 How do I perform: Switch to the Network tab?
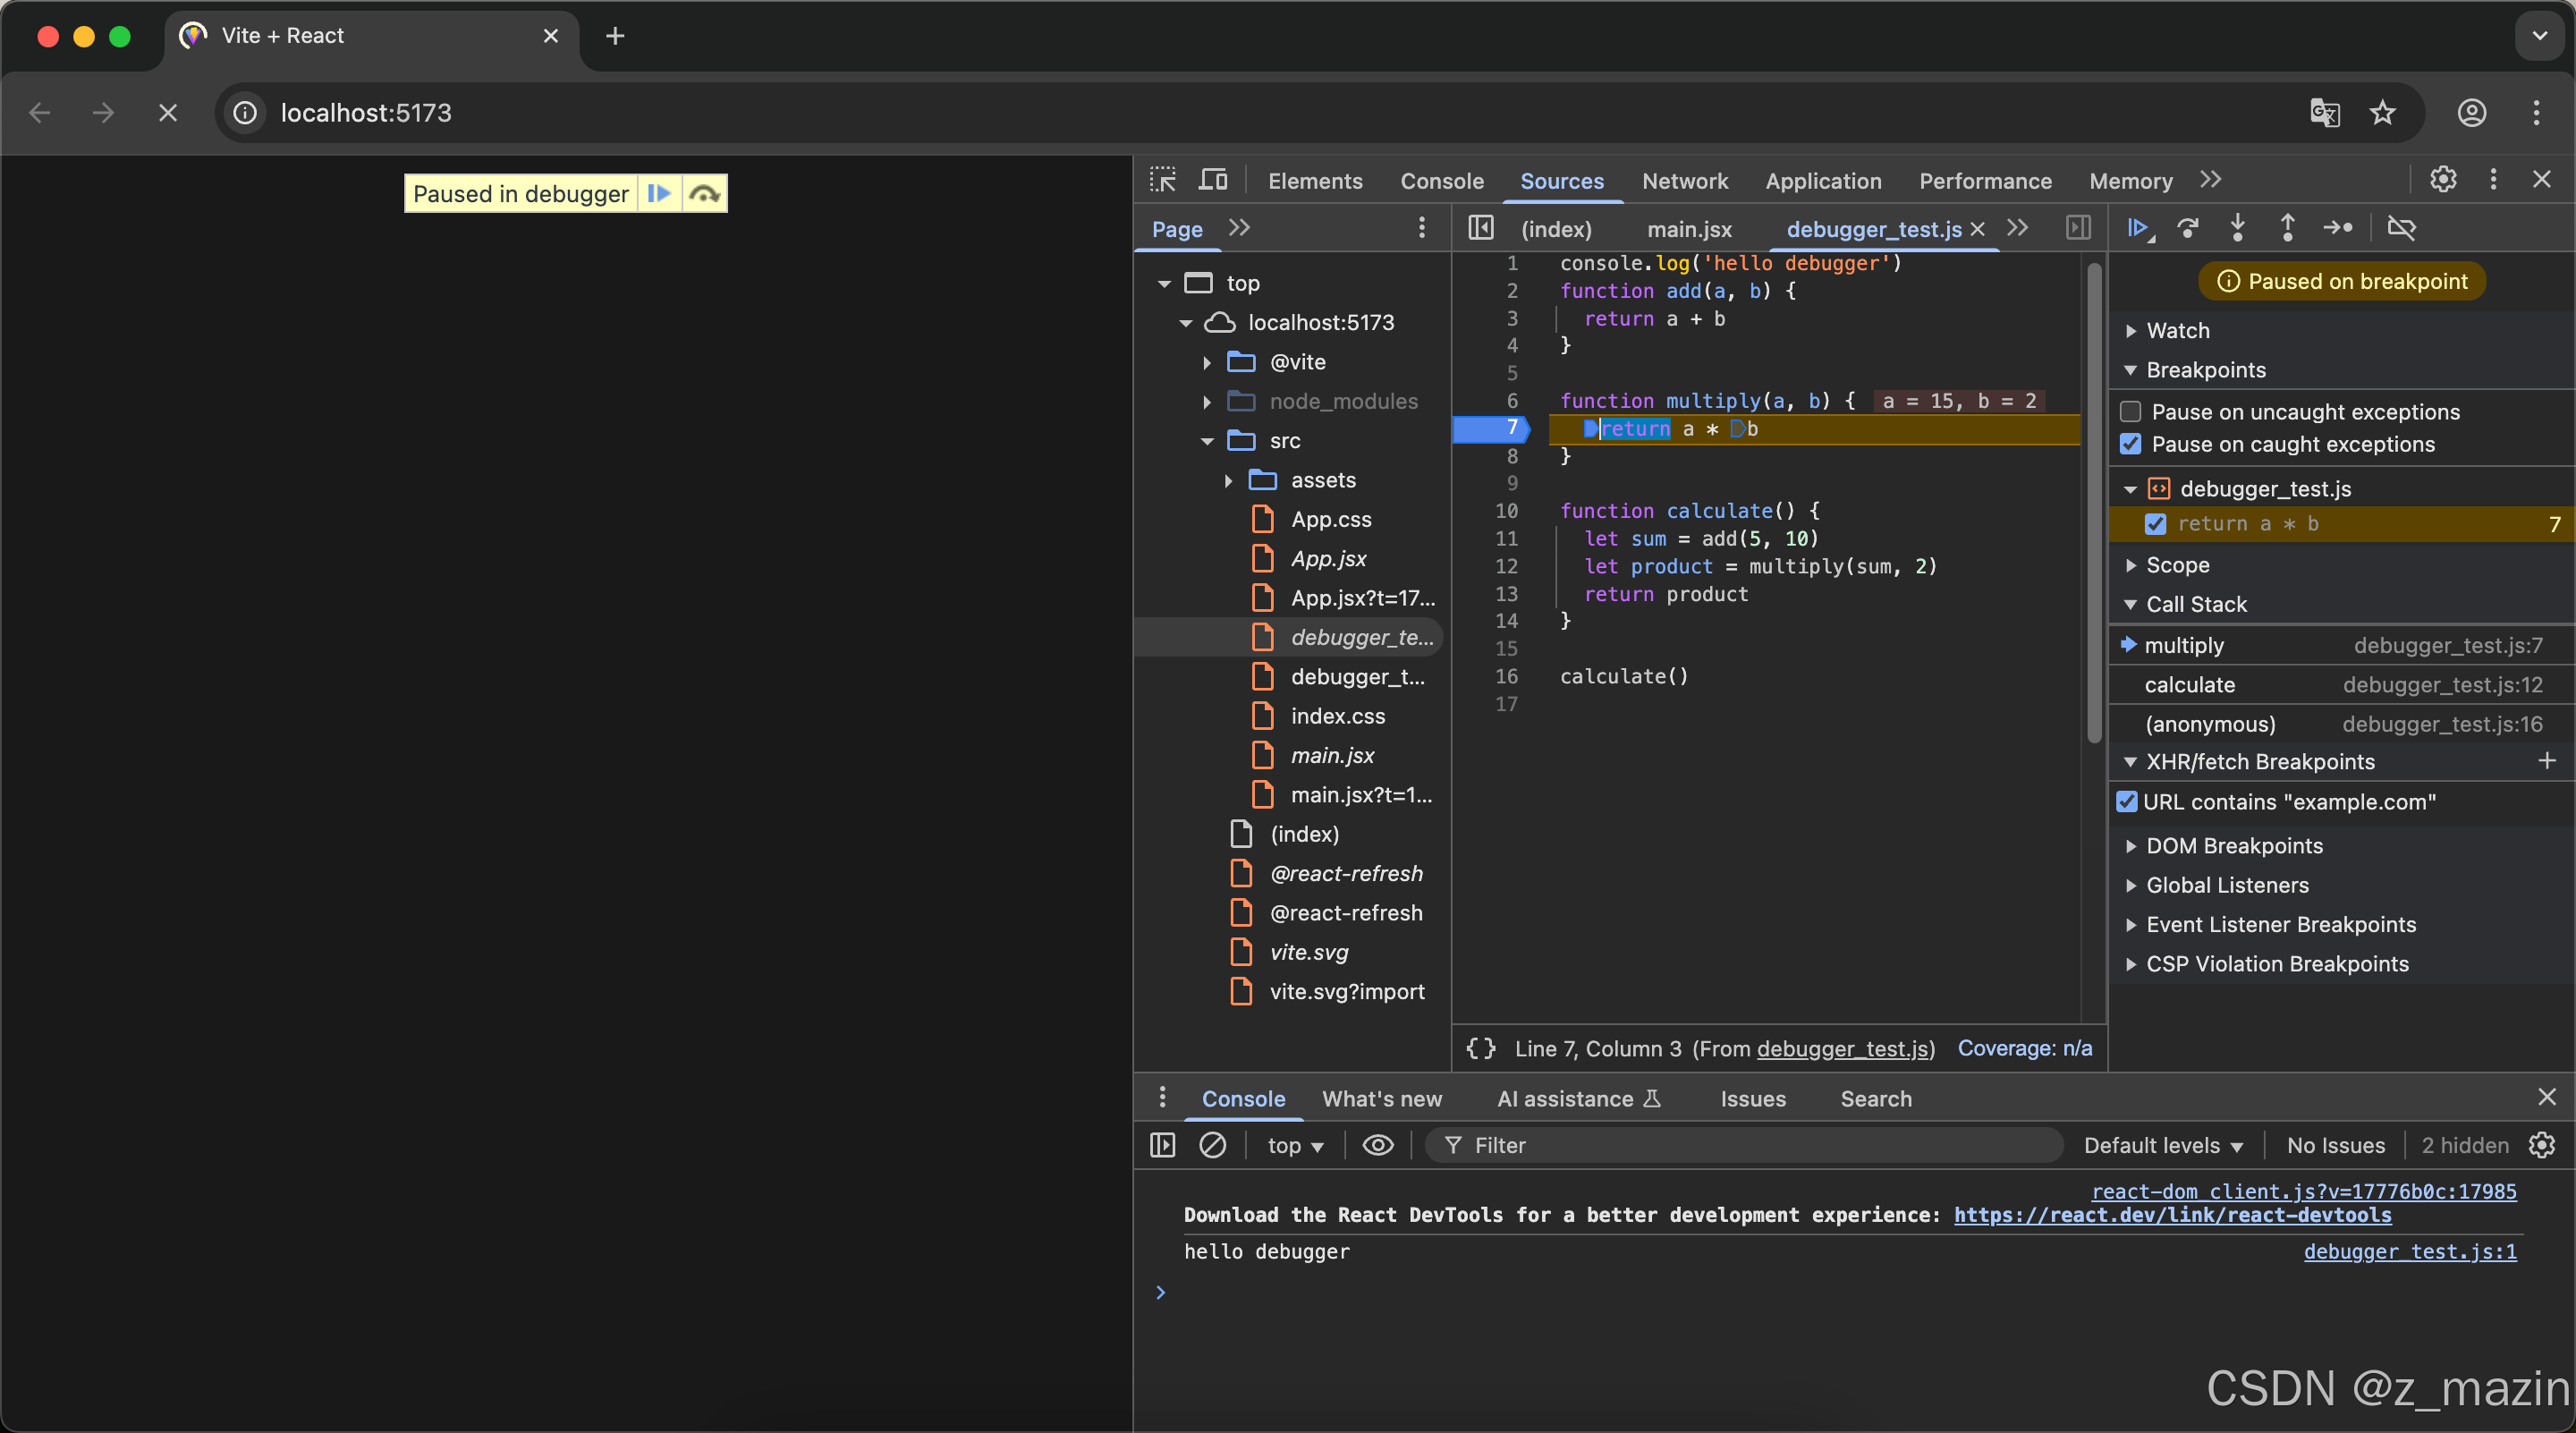(1684, 181)
